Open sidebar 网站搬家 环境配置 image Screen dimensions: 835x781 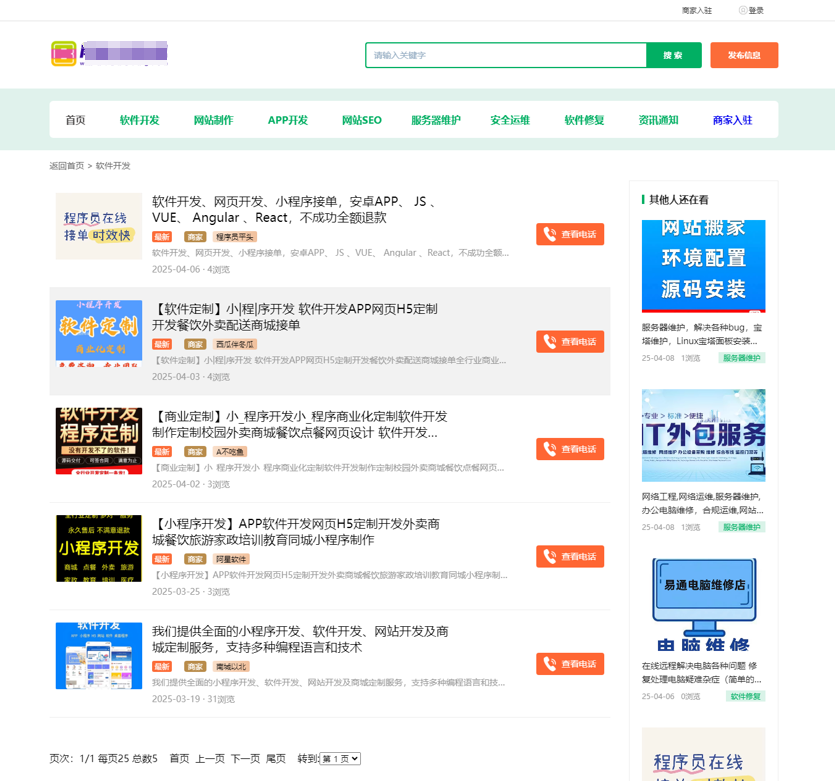tap(703, 266)
